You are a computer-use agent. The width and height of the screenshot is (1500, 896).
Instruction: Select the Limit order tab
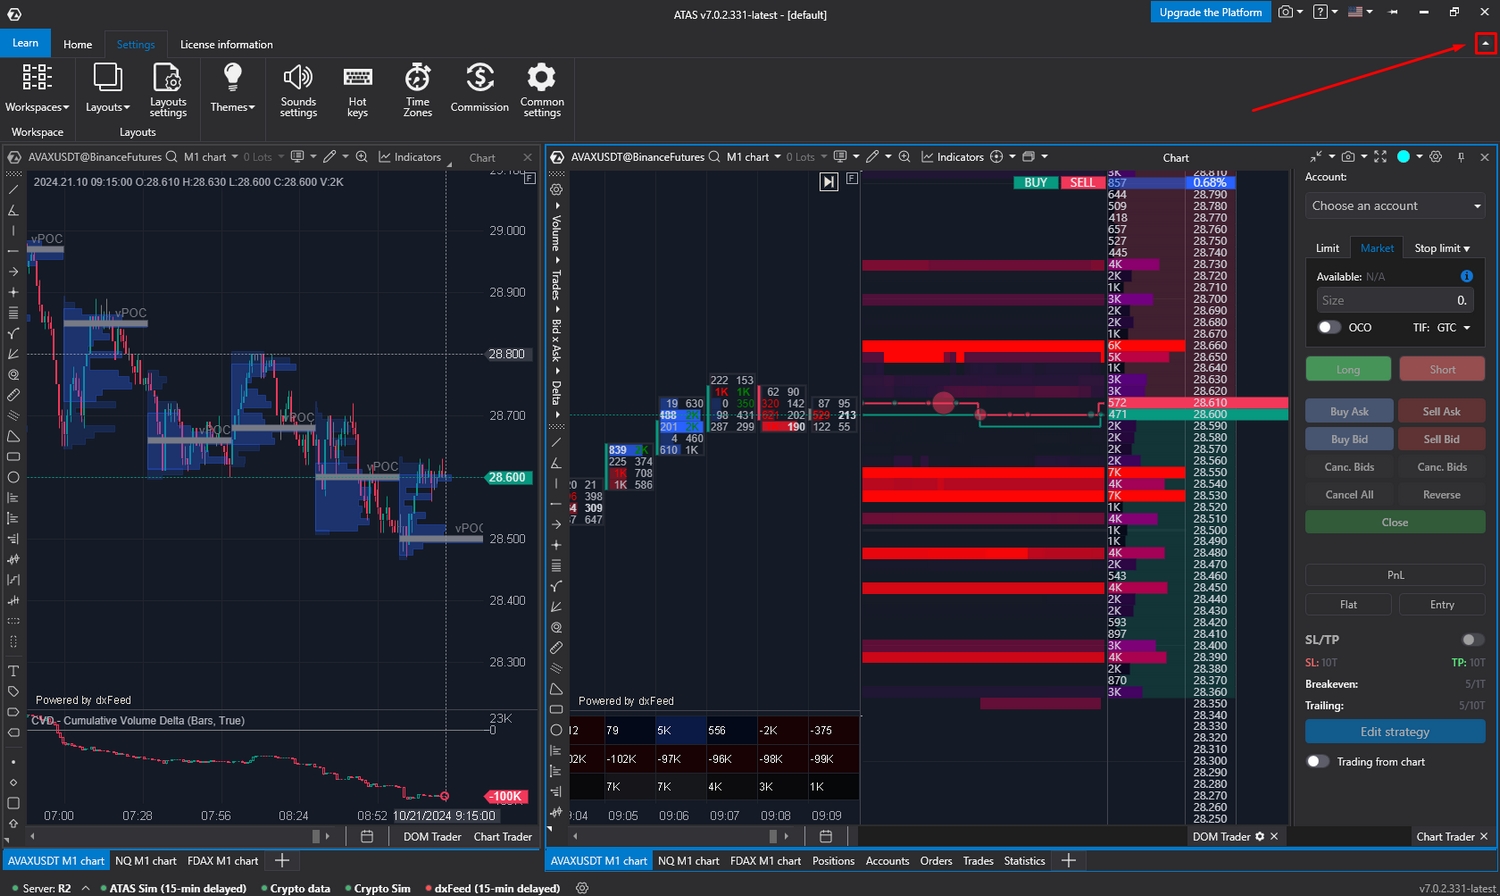pyautogui.click(x=1327, y=248)
